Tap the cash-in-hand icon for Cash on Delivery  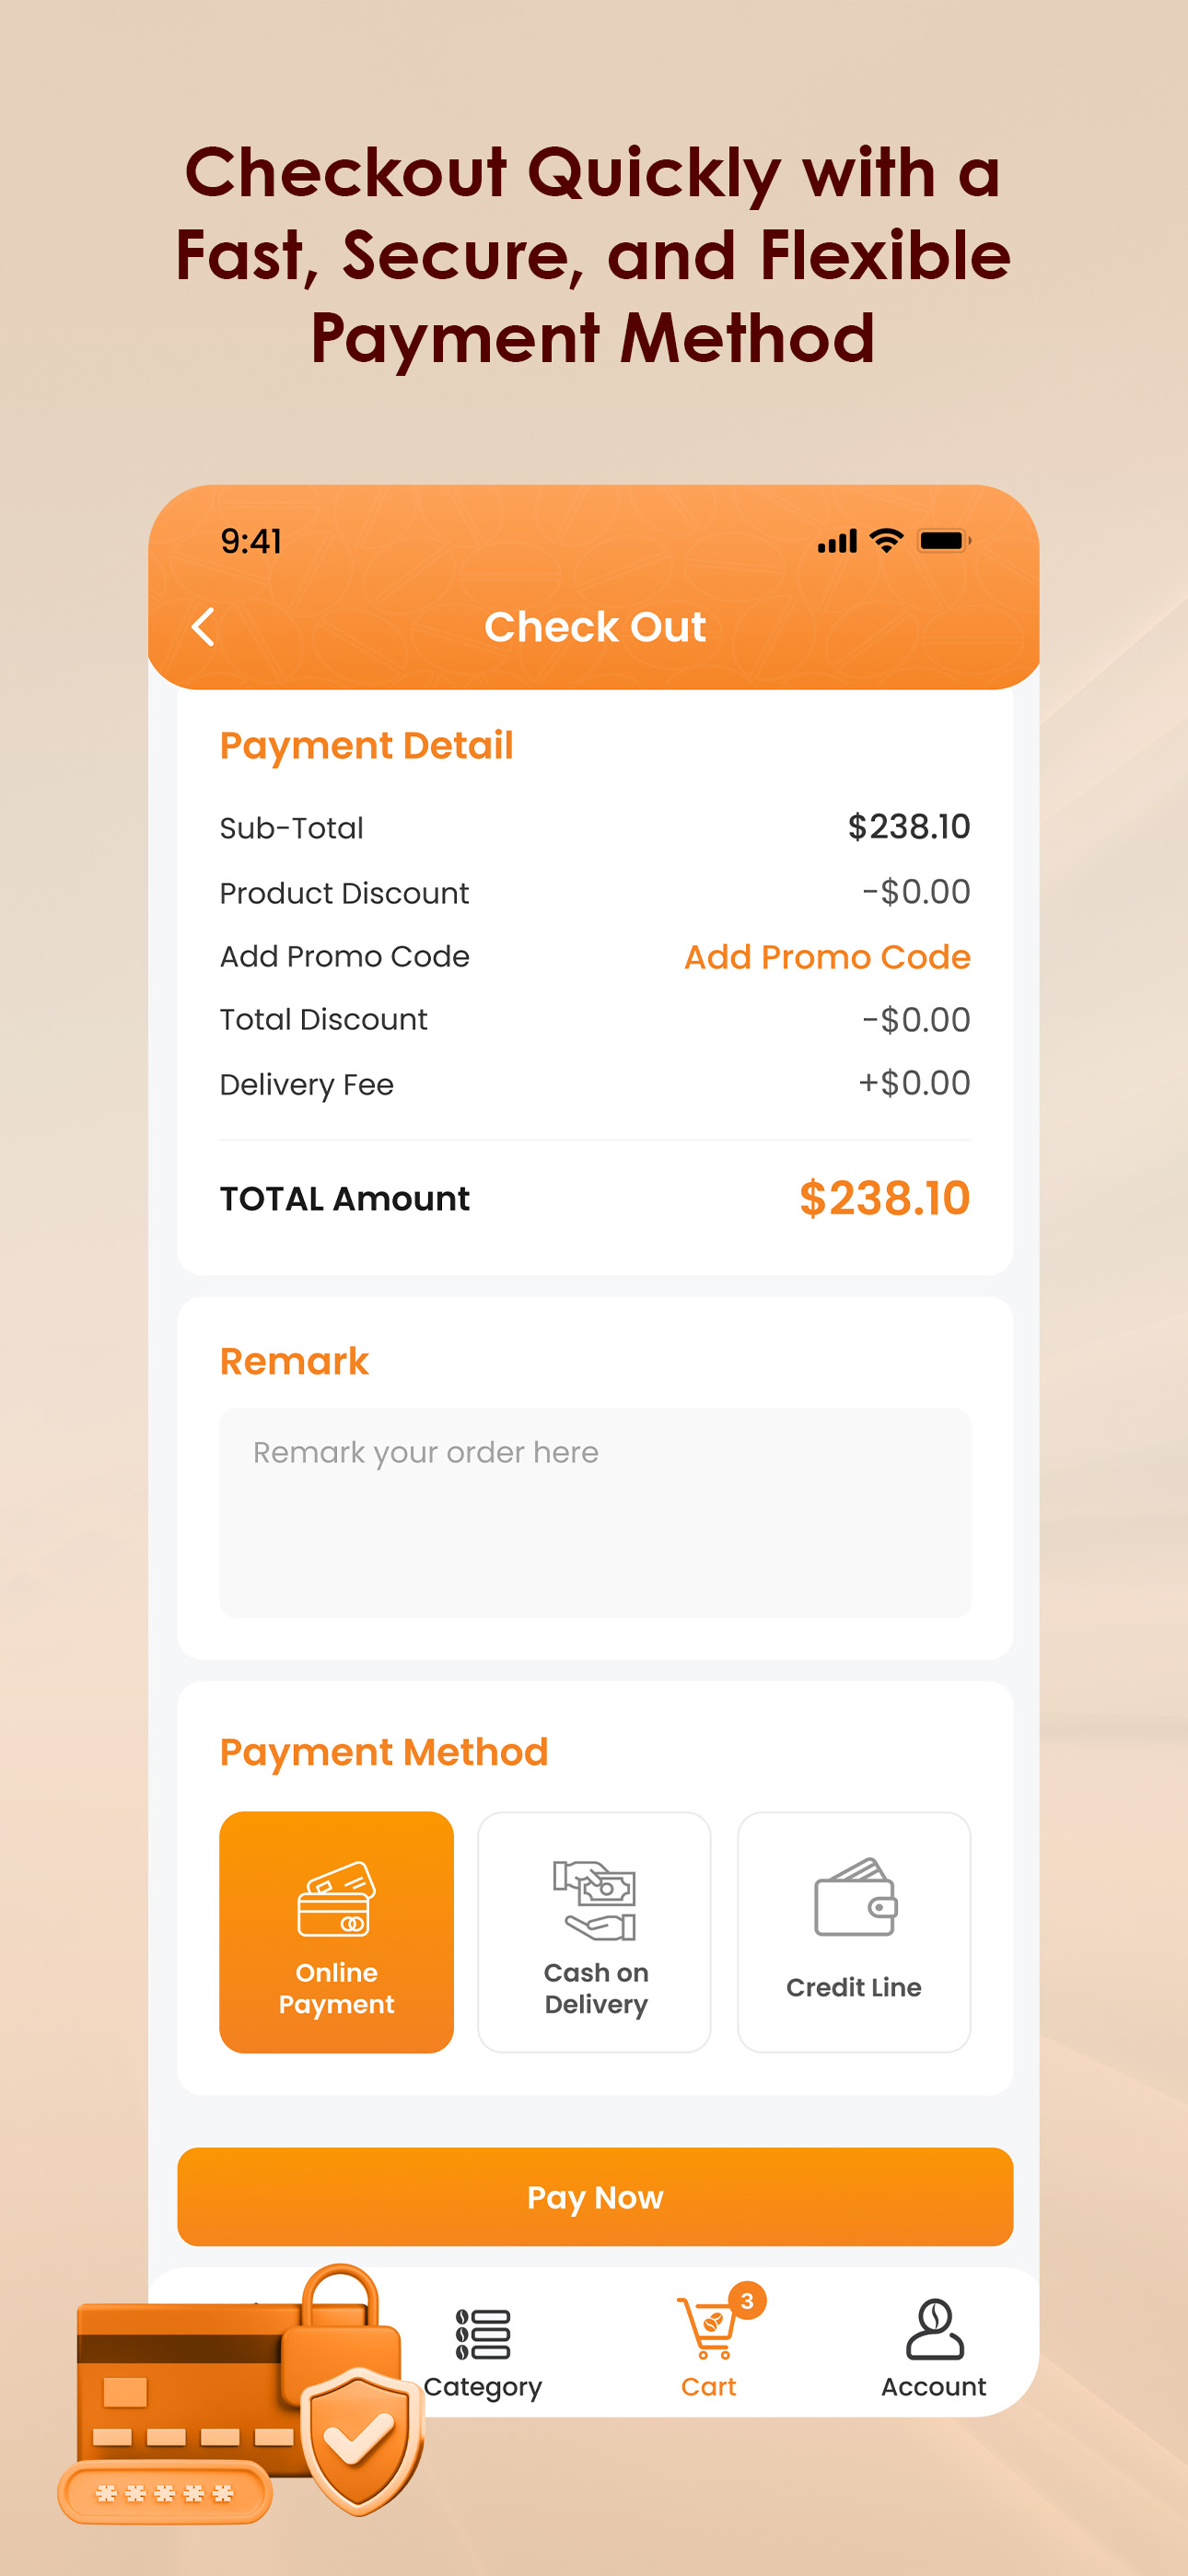[x=595, y=1899]
